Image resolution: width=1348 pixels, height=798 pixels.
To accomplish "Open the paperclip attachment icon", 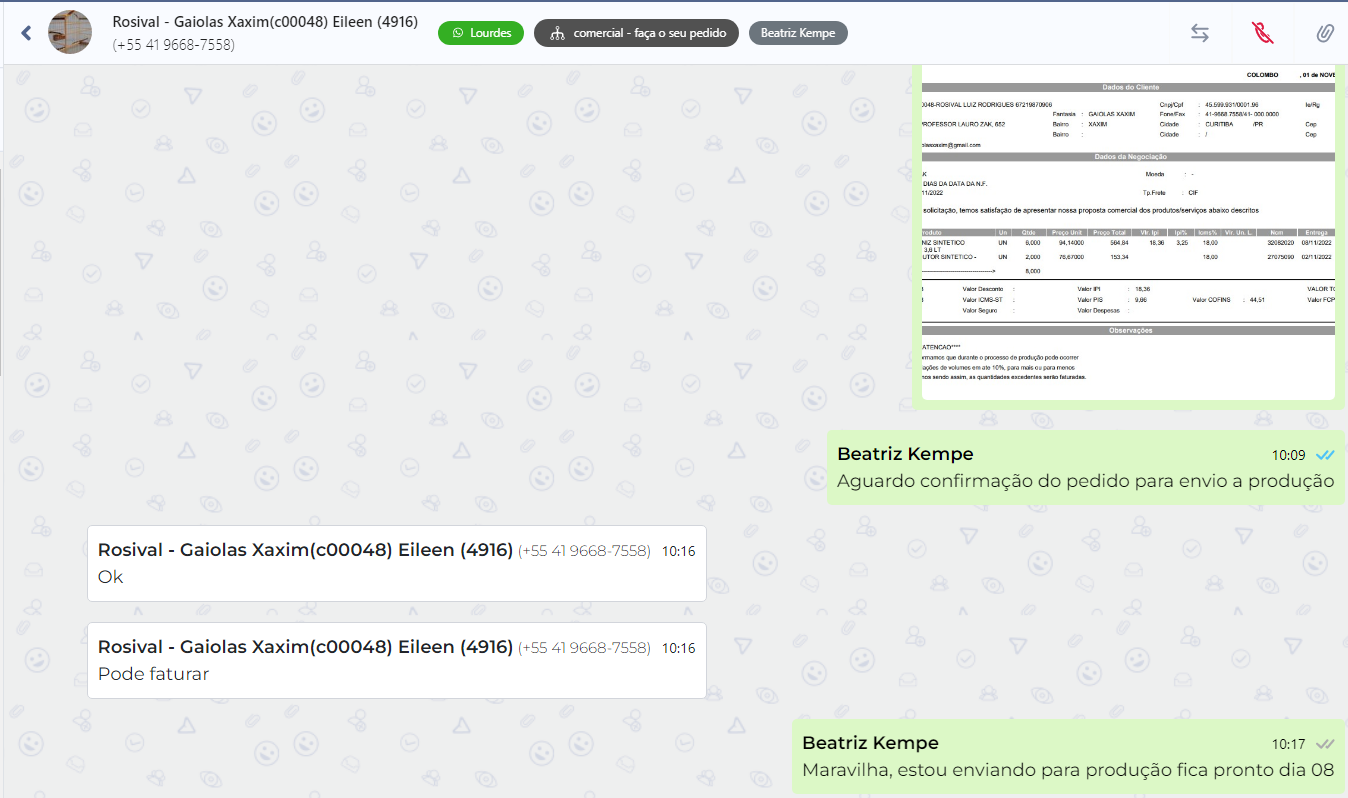I will pyautogui.click(x=1325, y=33).
